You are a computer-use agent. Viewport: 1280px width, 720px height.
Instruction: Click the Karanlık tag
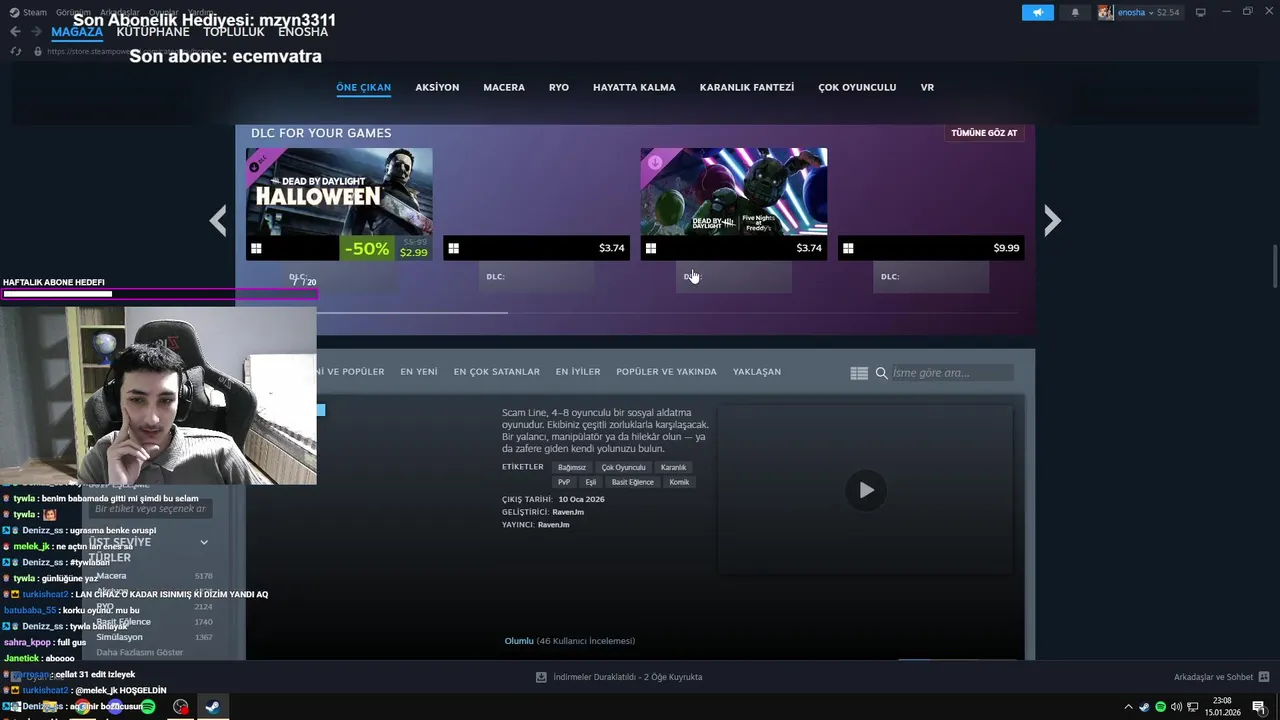673,467
